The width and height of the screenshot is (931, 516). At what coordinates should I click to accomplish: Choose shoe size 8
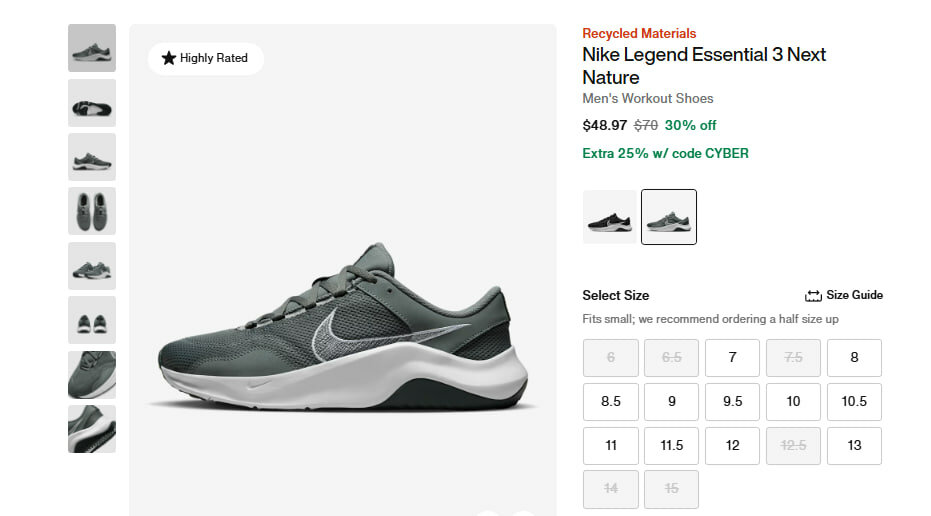(854, 358)
